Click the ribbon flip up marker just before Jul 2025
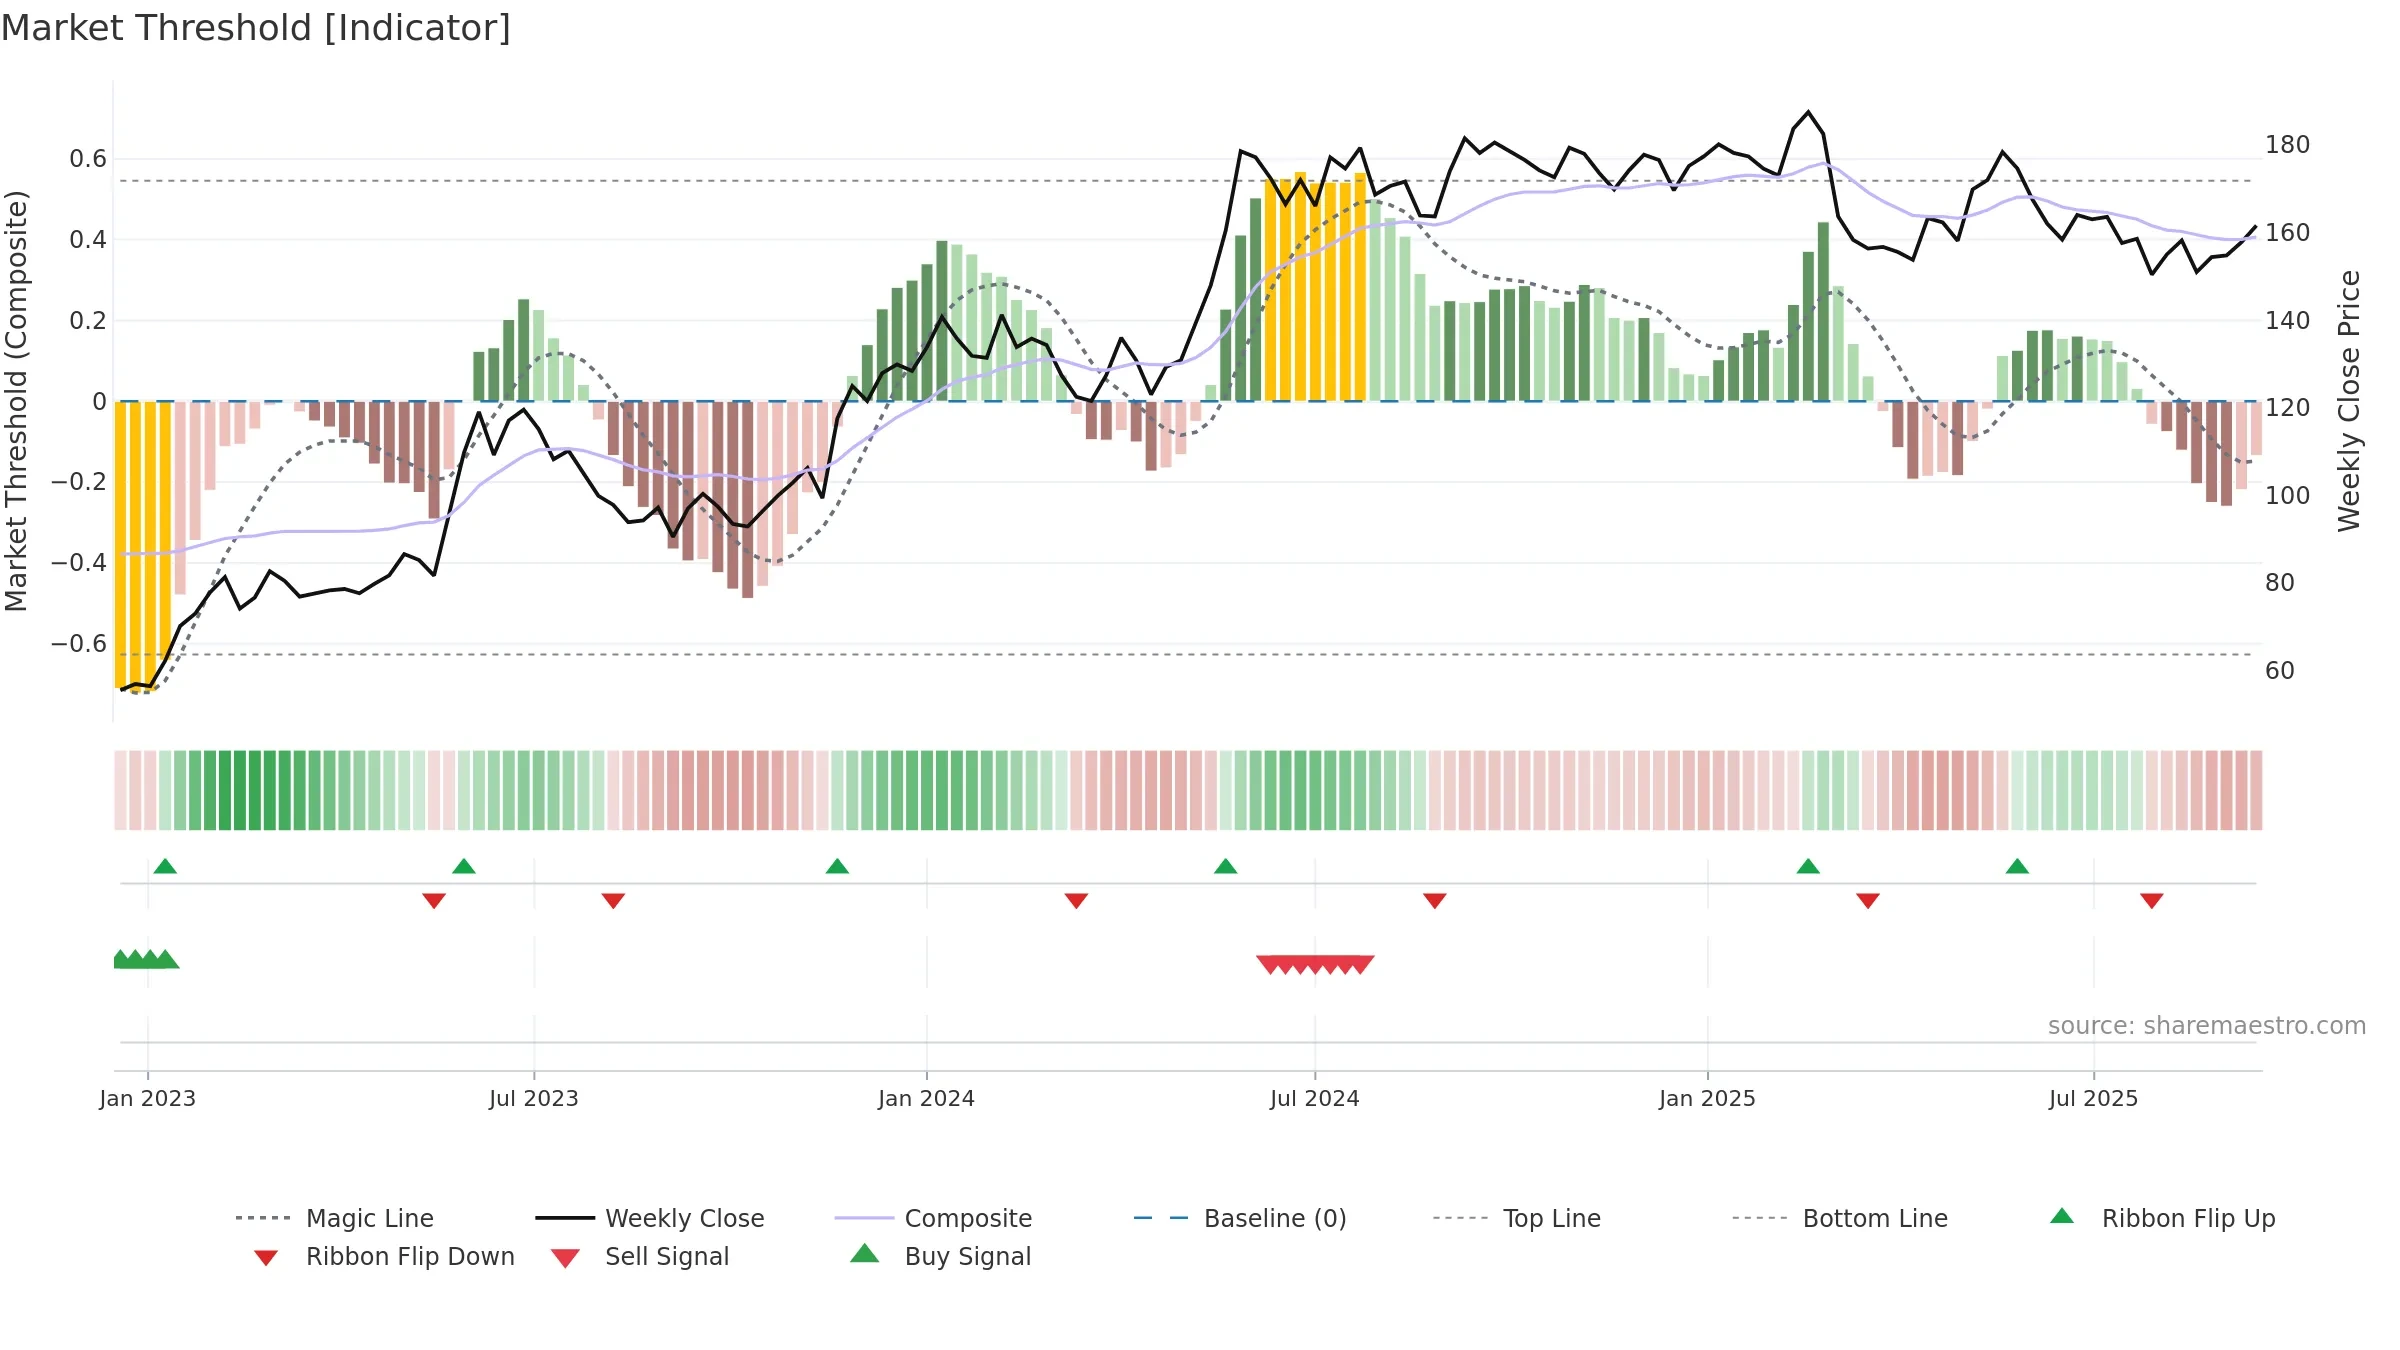Image resolution: width=2400 pixels, height=1350 pixels. point(2017,866)
